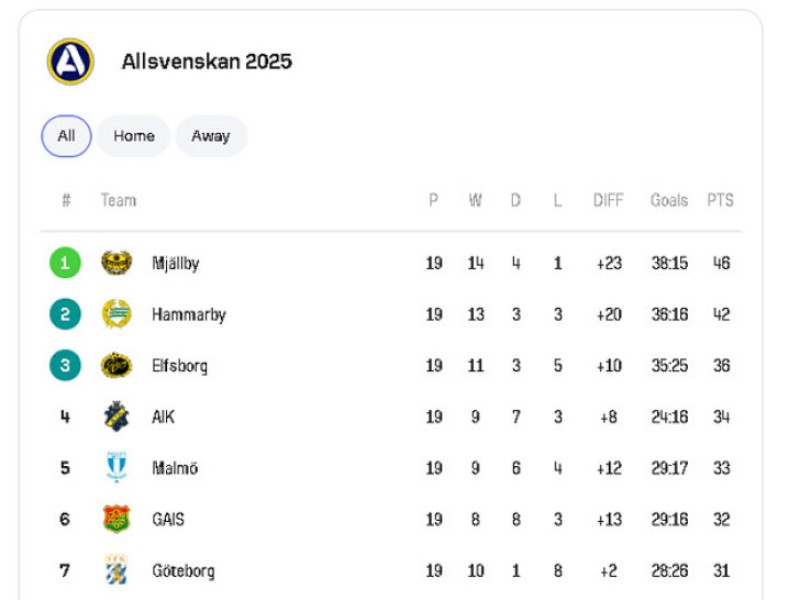This screenshot has width=800, height=600.
Task: Switch to the Home standings tab
Action: click(x=134, y=136)
